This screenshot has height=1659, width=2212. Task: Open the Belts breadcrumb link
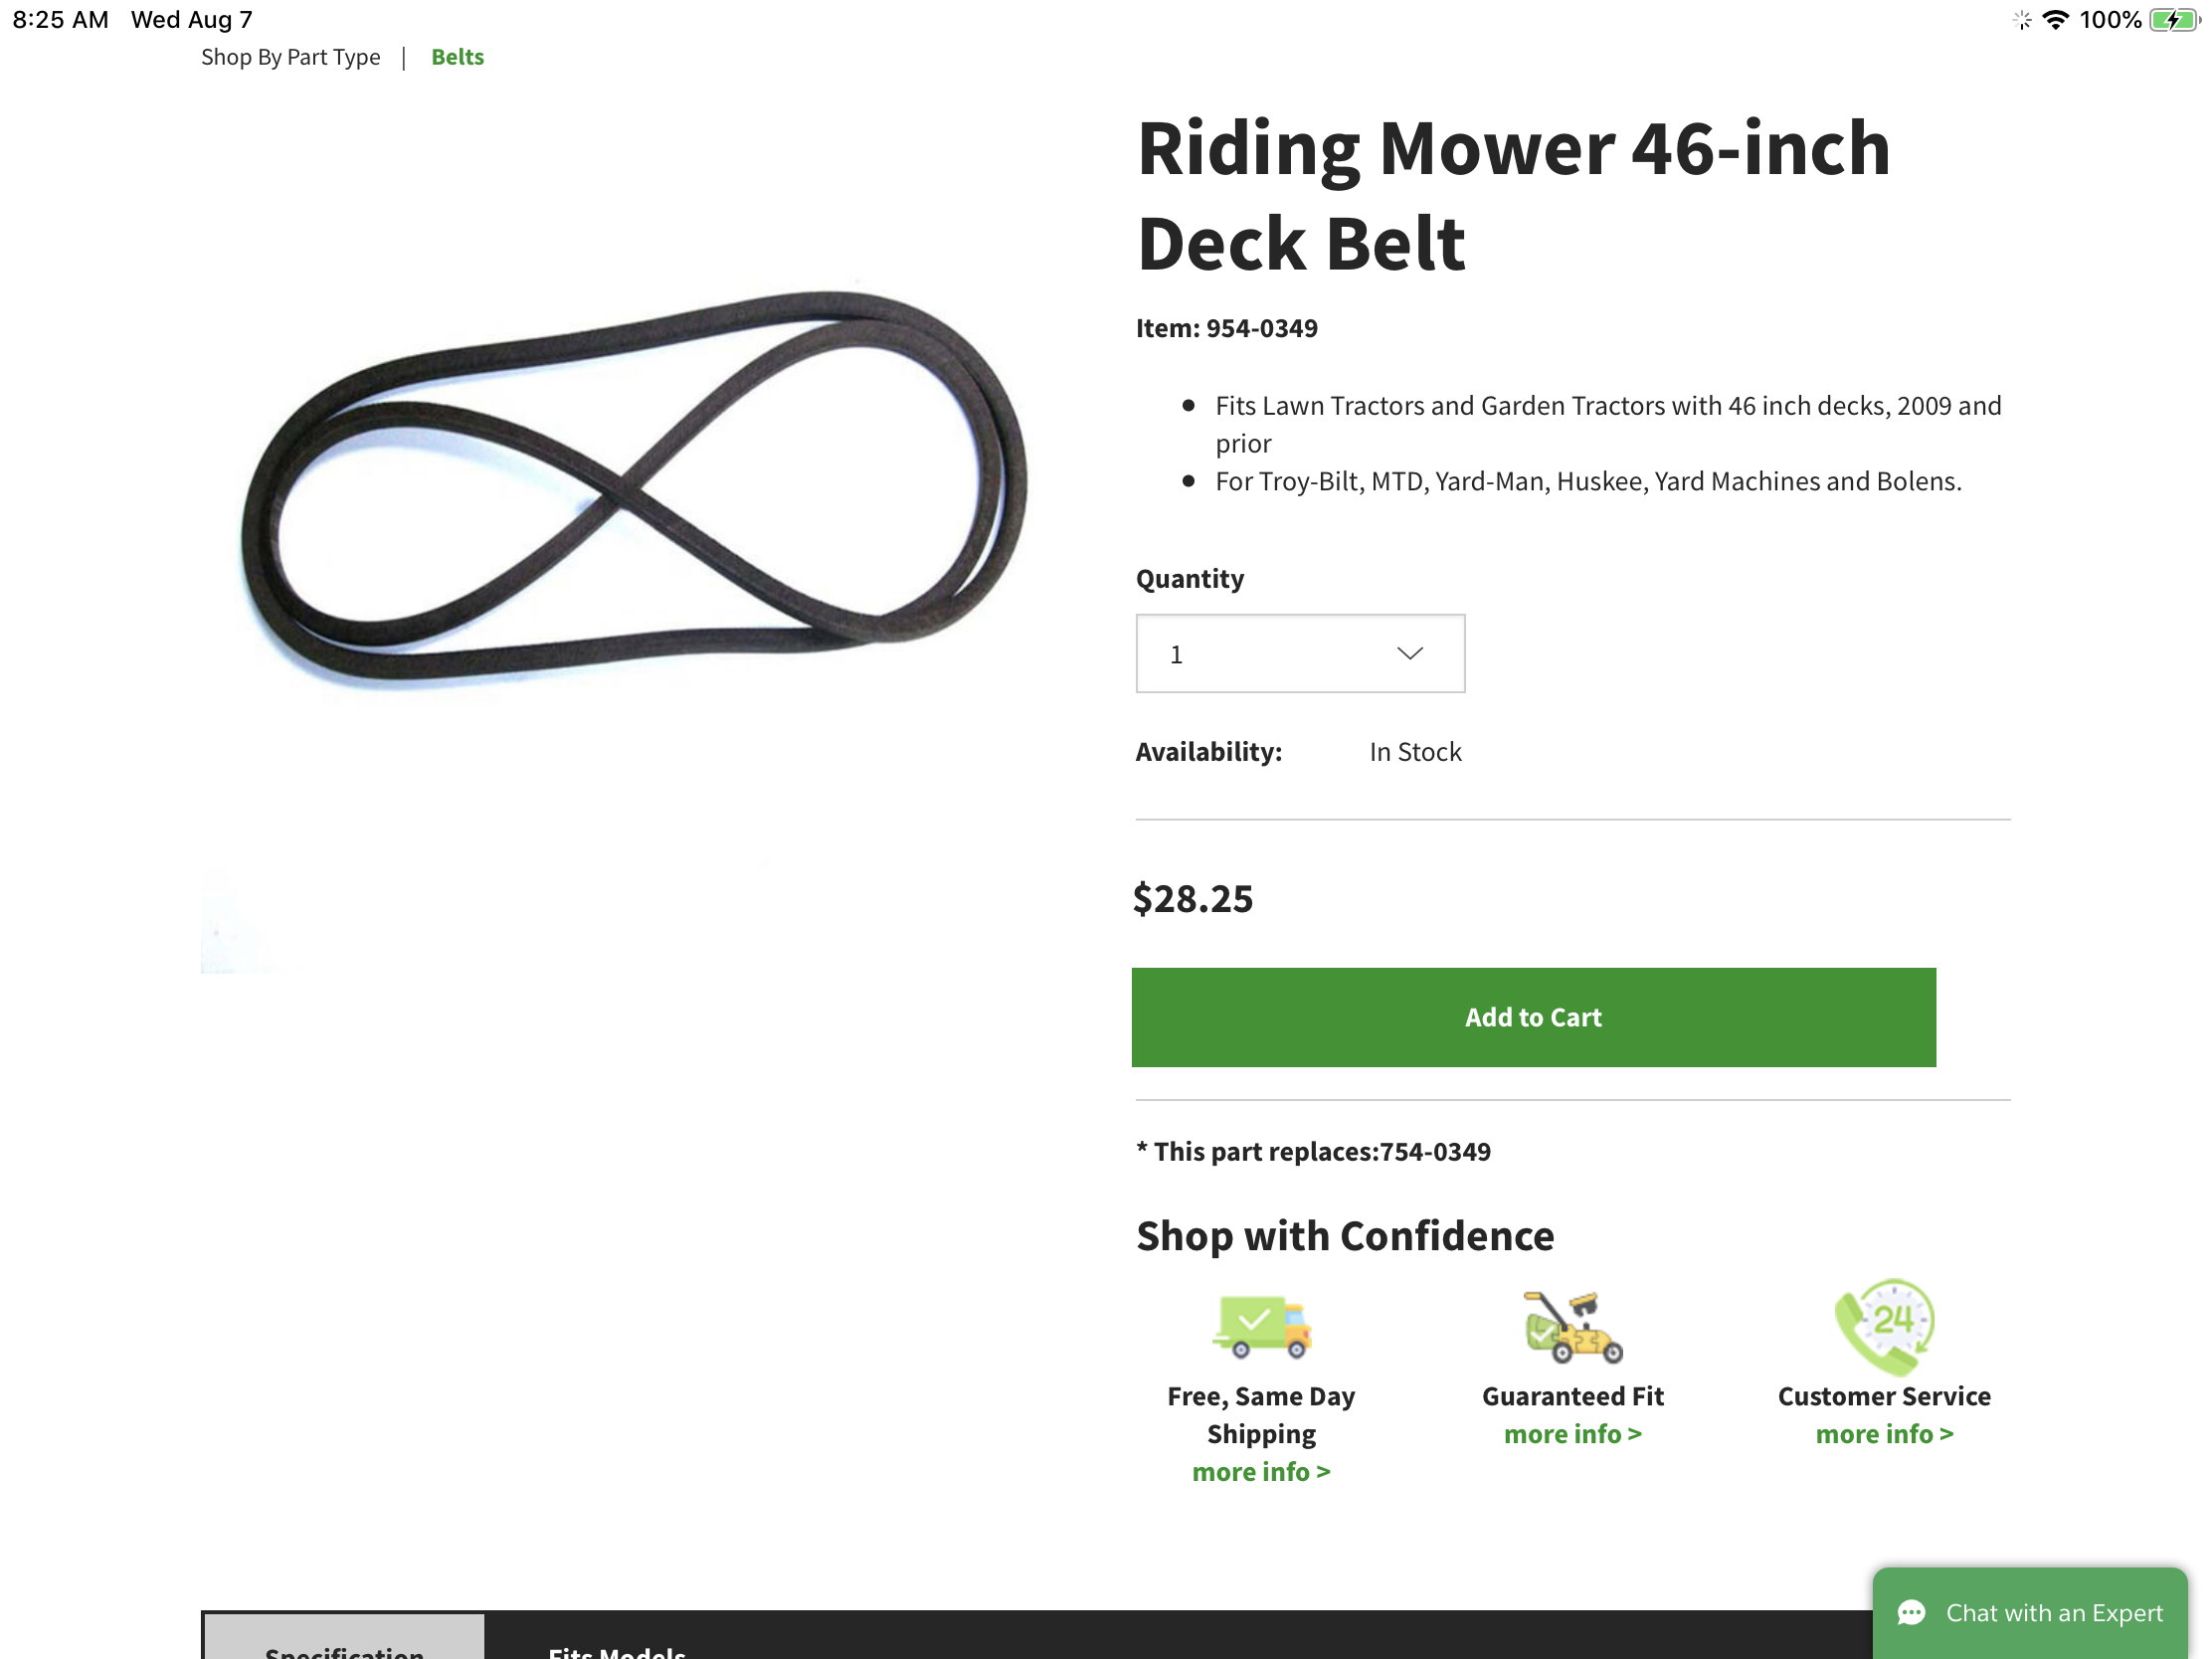(x=457, y=57)
